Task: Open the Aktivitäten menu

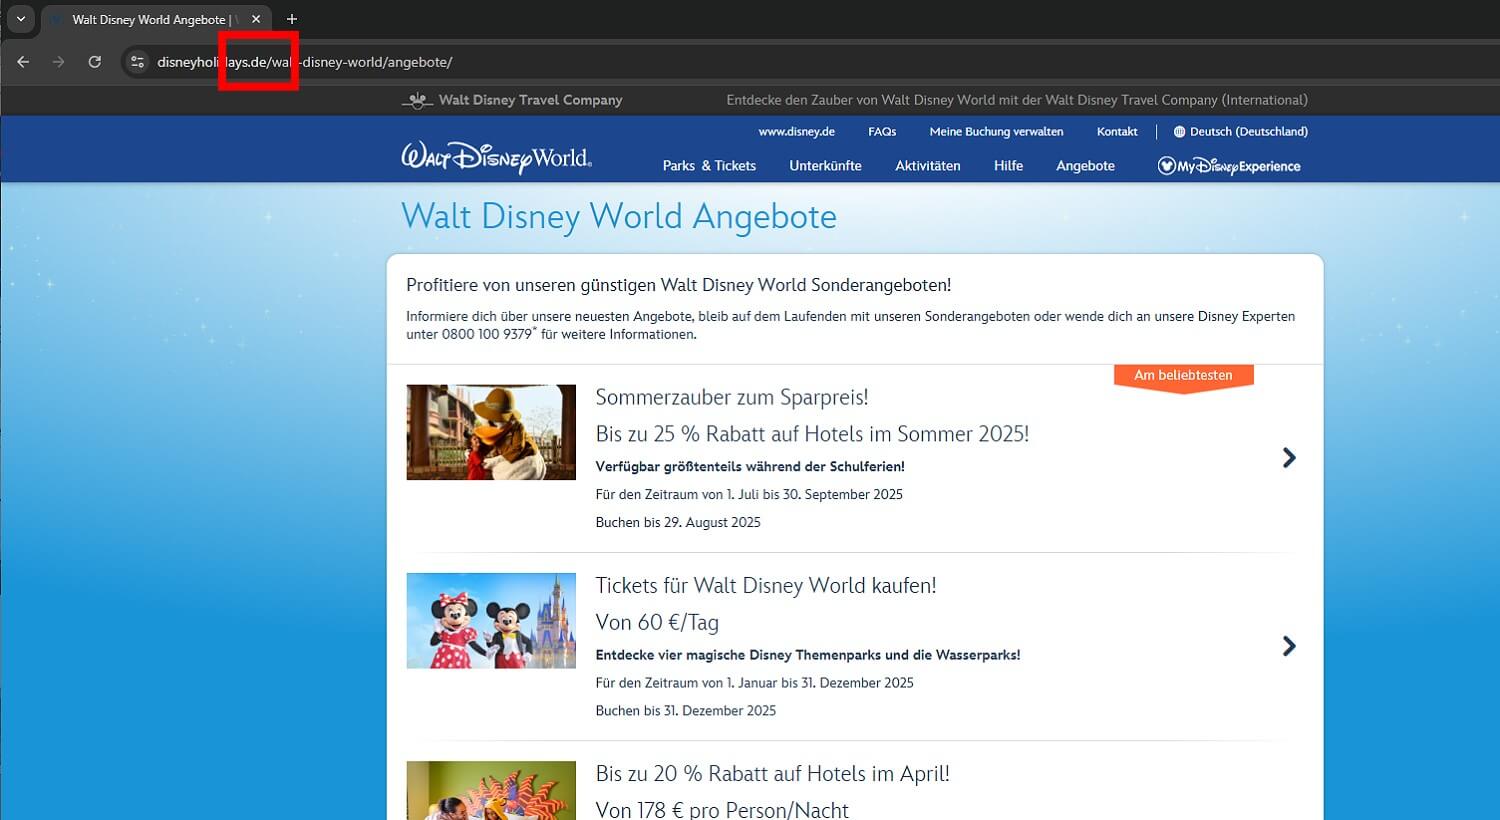Action: [x=927, y=166]
